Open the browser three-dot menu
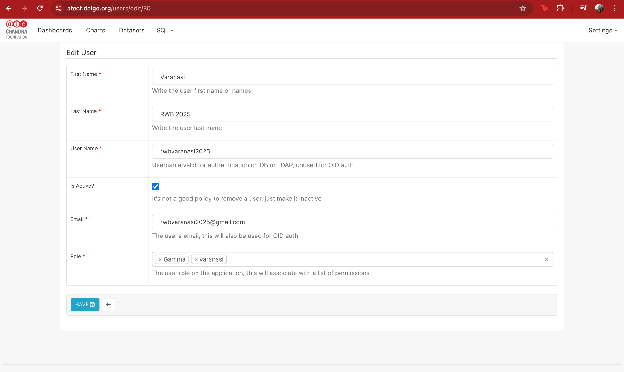Screen dimensions: 624x372 (615, 8)
